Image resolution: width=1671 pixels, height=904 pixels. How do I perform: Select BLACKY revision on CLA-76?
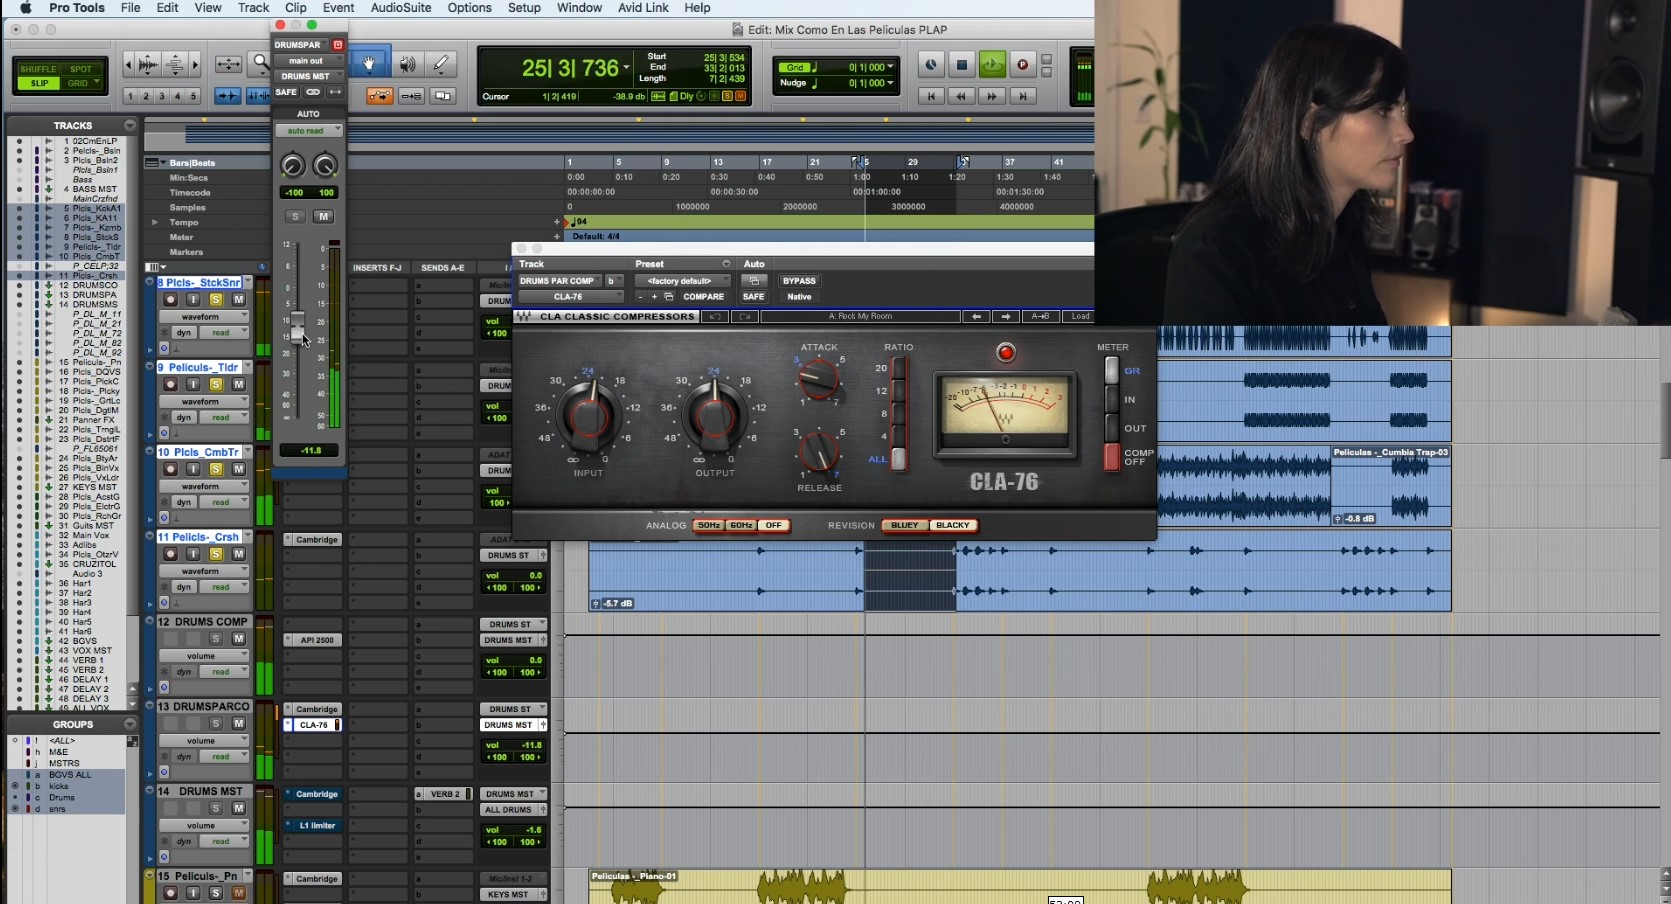click(x=953, y=525)
